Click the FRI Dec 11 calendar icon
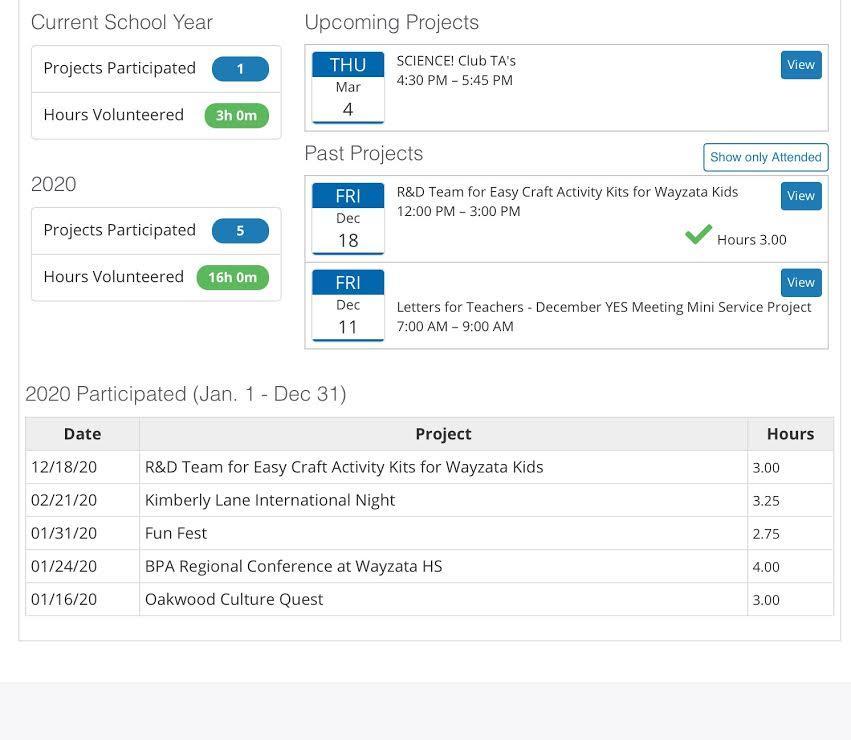851x740 pixels. (x=348, y=305)
